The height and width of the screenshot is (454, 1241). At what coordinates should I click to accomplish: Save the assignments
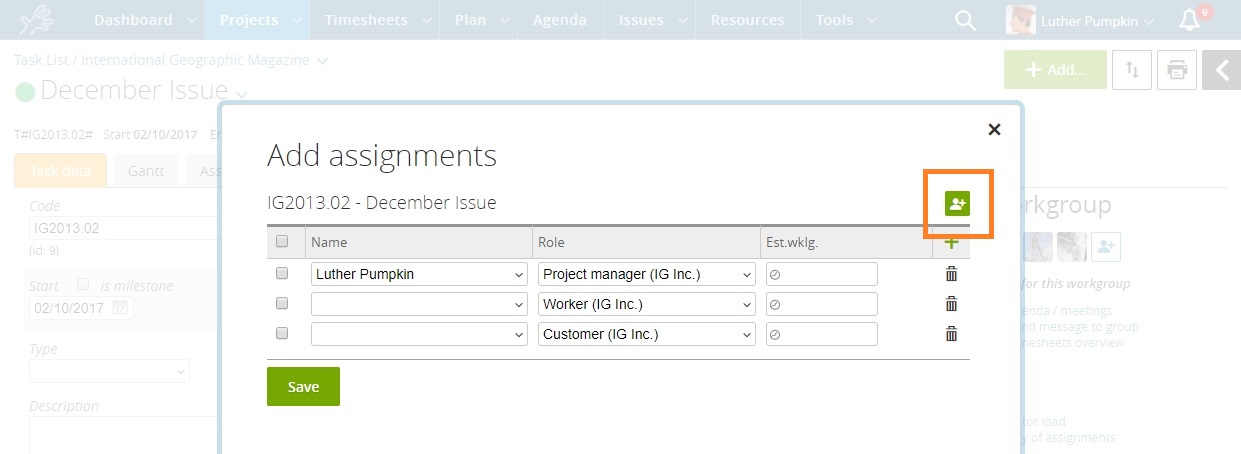tap(303, 387)
